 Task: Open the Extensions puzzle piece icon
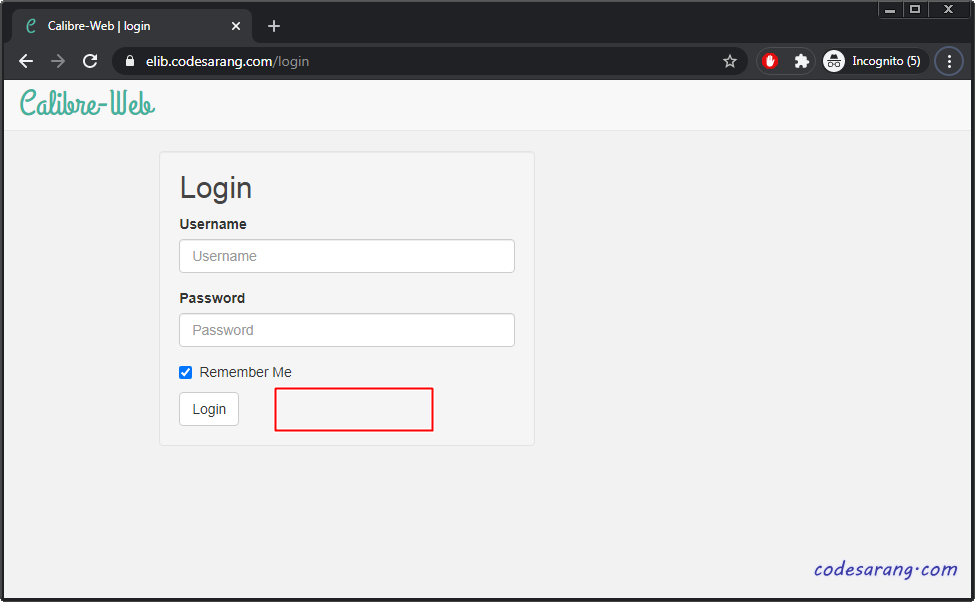[802, 61]
